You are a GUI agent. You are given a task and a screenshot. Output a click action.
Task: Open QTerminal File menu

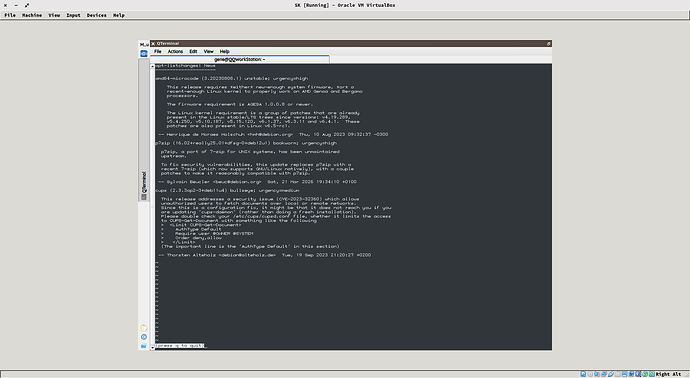tap(158, 51)
